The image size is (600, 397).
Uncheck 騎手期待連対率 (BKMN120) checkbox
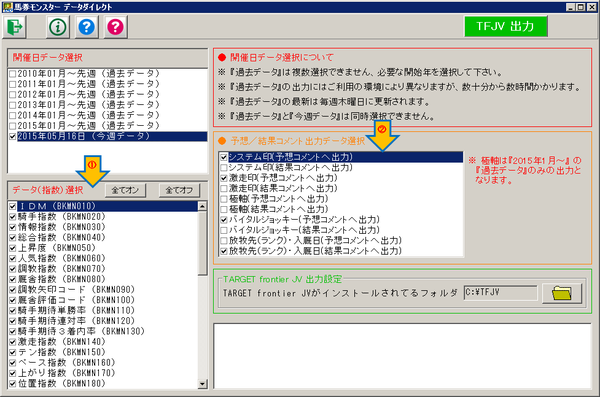click(13, 321)
